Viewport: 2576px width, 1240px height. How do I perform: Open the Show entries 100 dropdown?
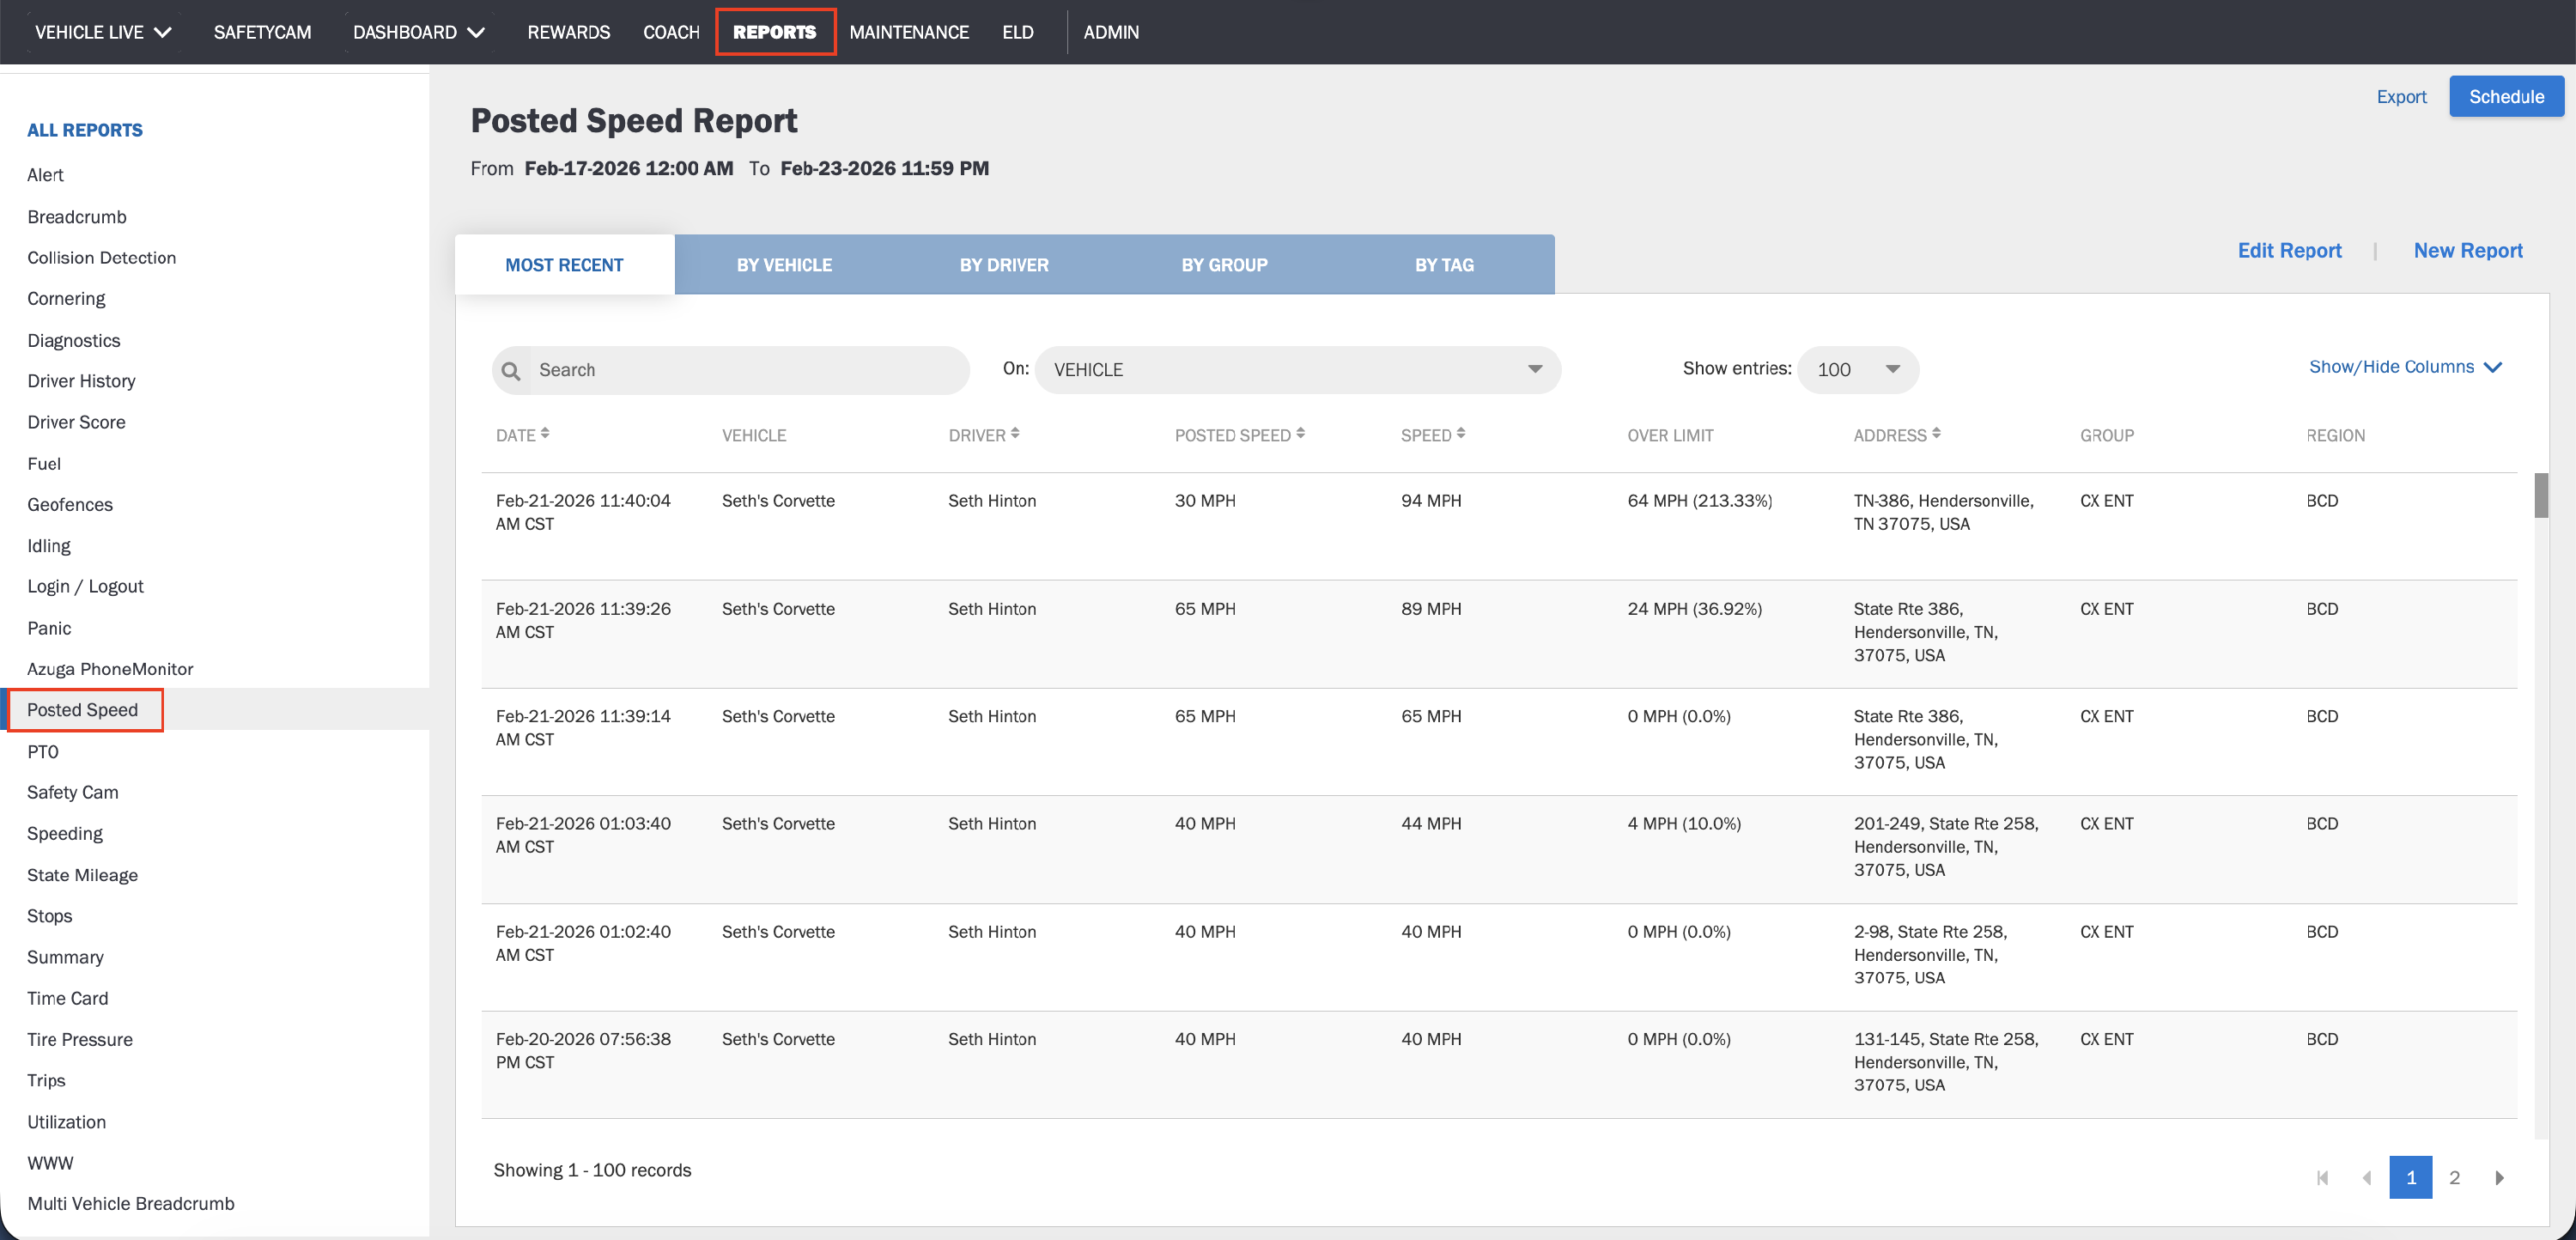(x=1857, y=370)
